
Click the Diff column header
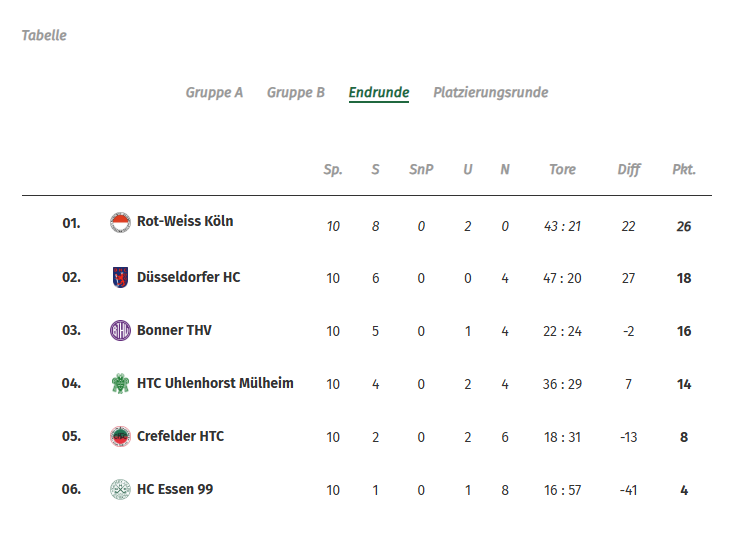628,170
